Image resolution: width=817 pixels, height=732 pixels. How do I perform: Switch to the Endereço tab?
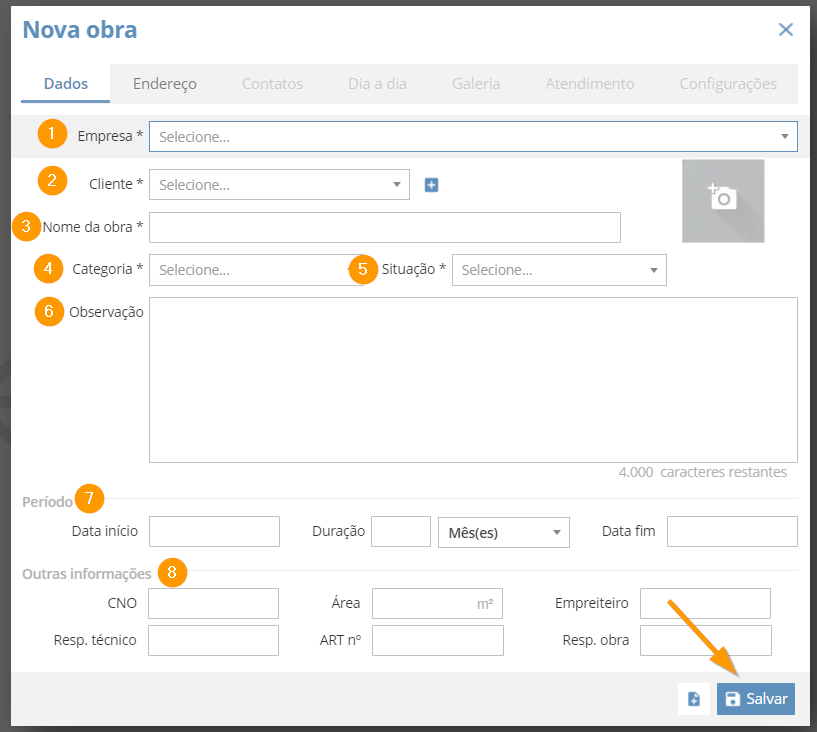(165, 83)
